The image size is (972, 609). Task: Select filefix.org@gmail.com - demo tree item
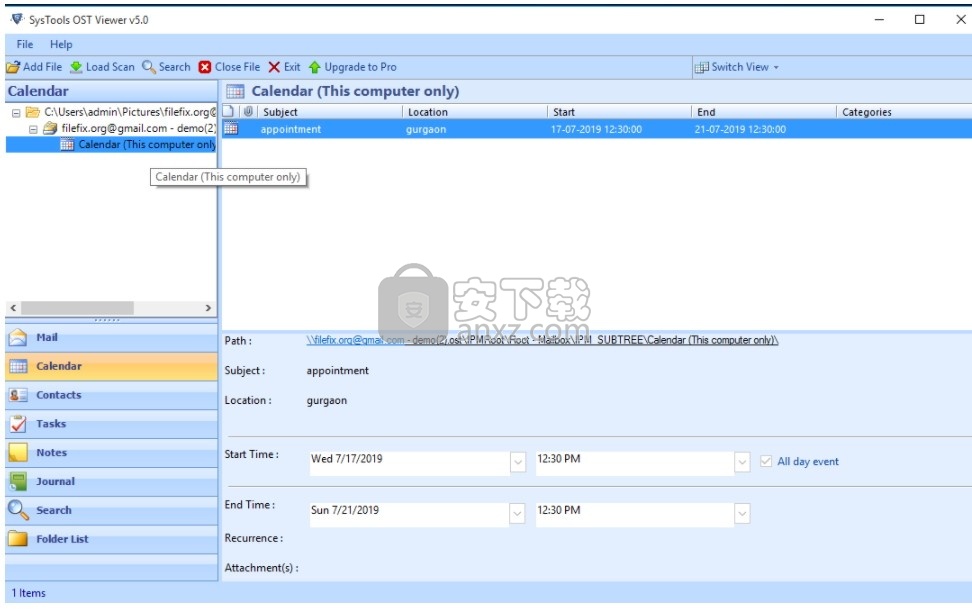[138, 128]
